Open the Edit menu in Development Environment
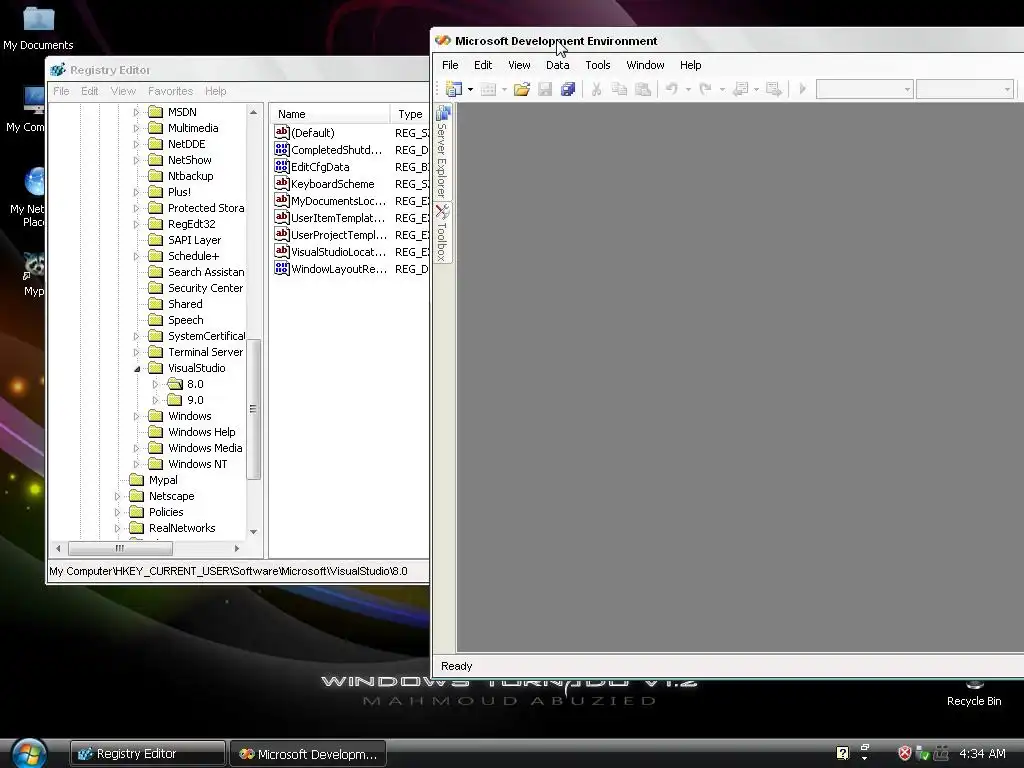The width and height of the screenshot is (1024, 768). 483,65
